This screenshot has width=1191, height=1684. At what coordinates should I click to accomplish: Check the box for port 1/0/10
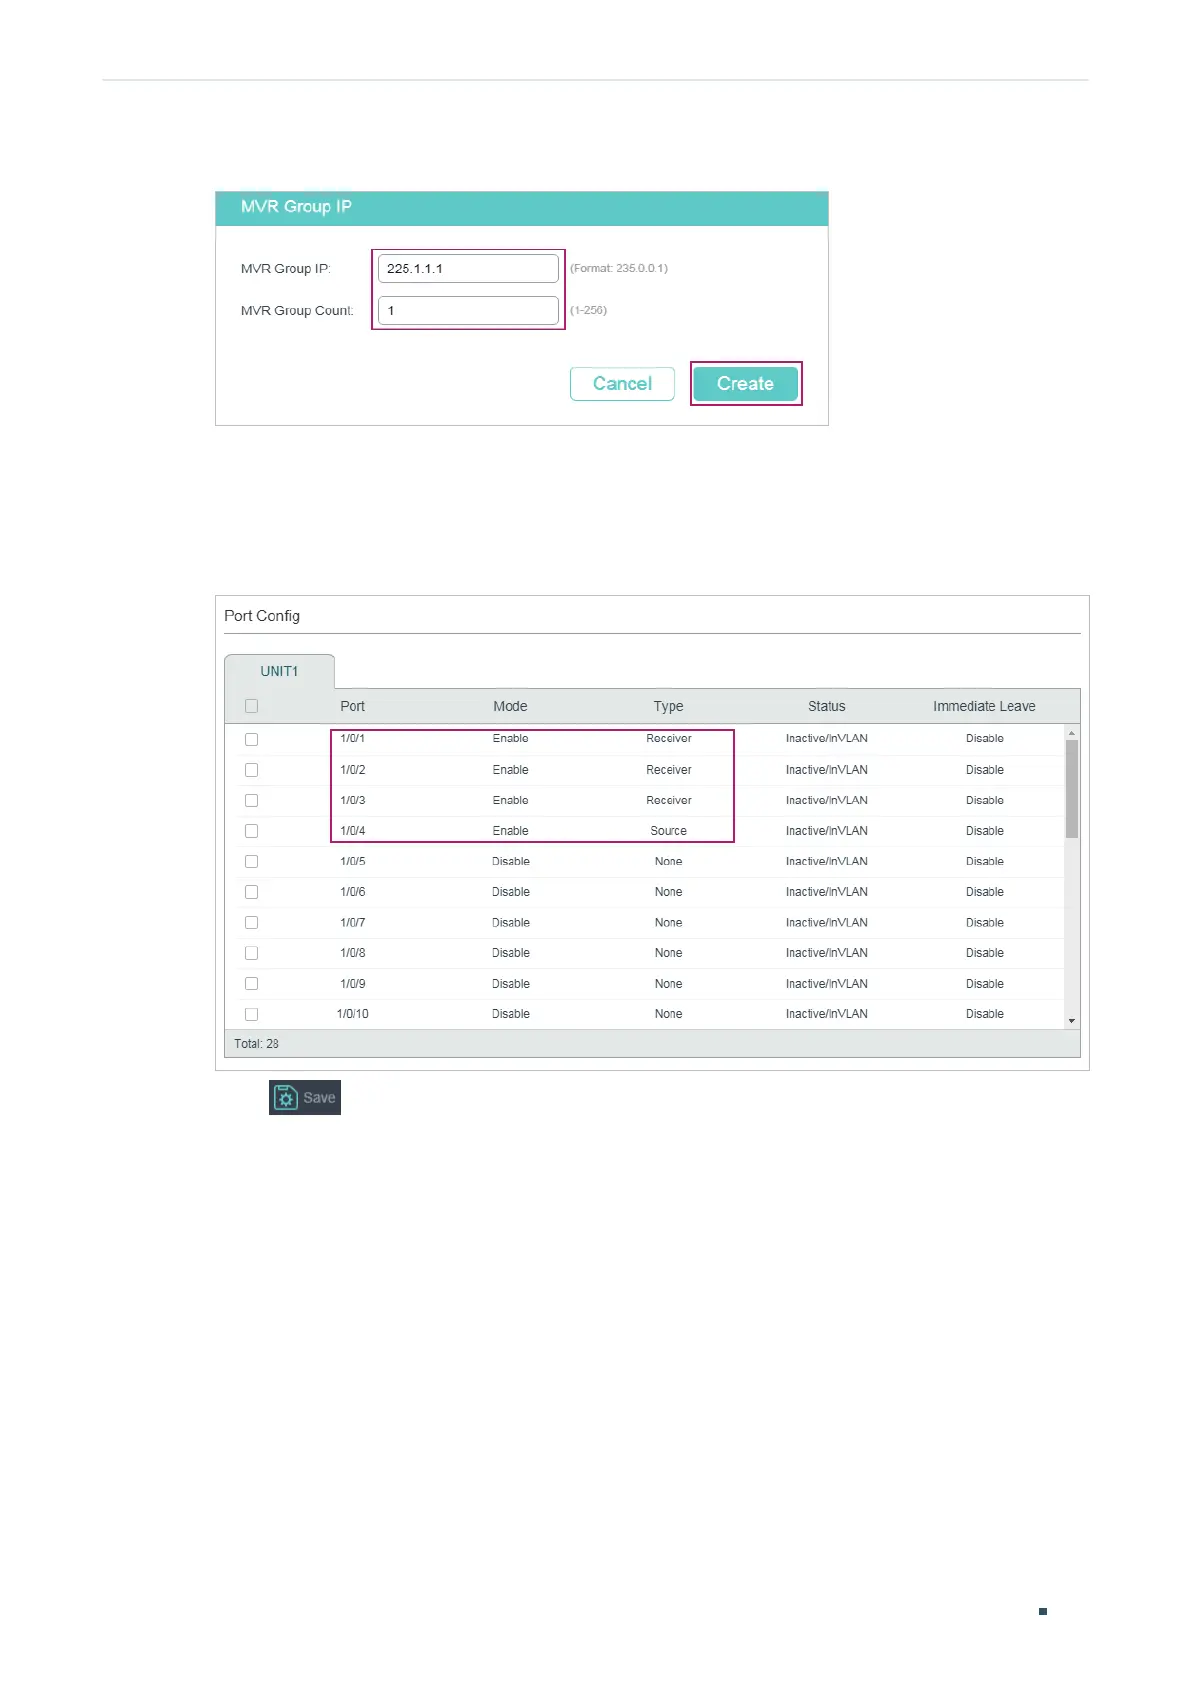point(251,1014)
